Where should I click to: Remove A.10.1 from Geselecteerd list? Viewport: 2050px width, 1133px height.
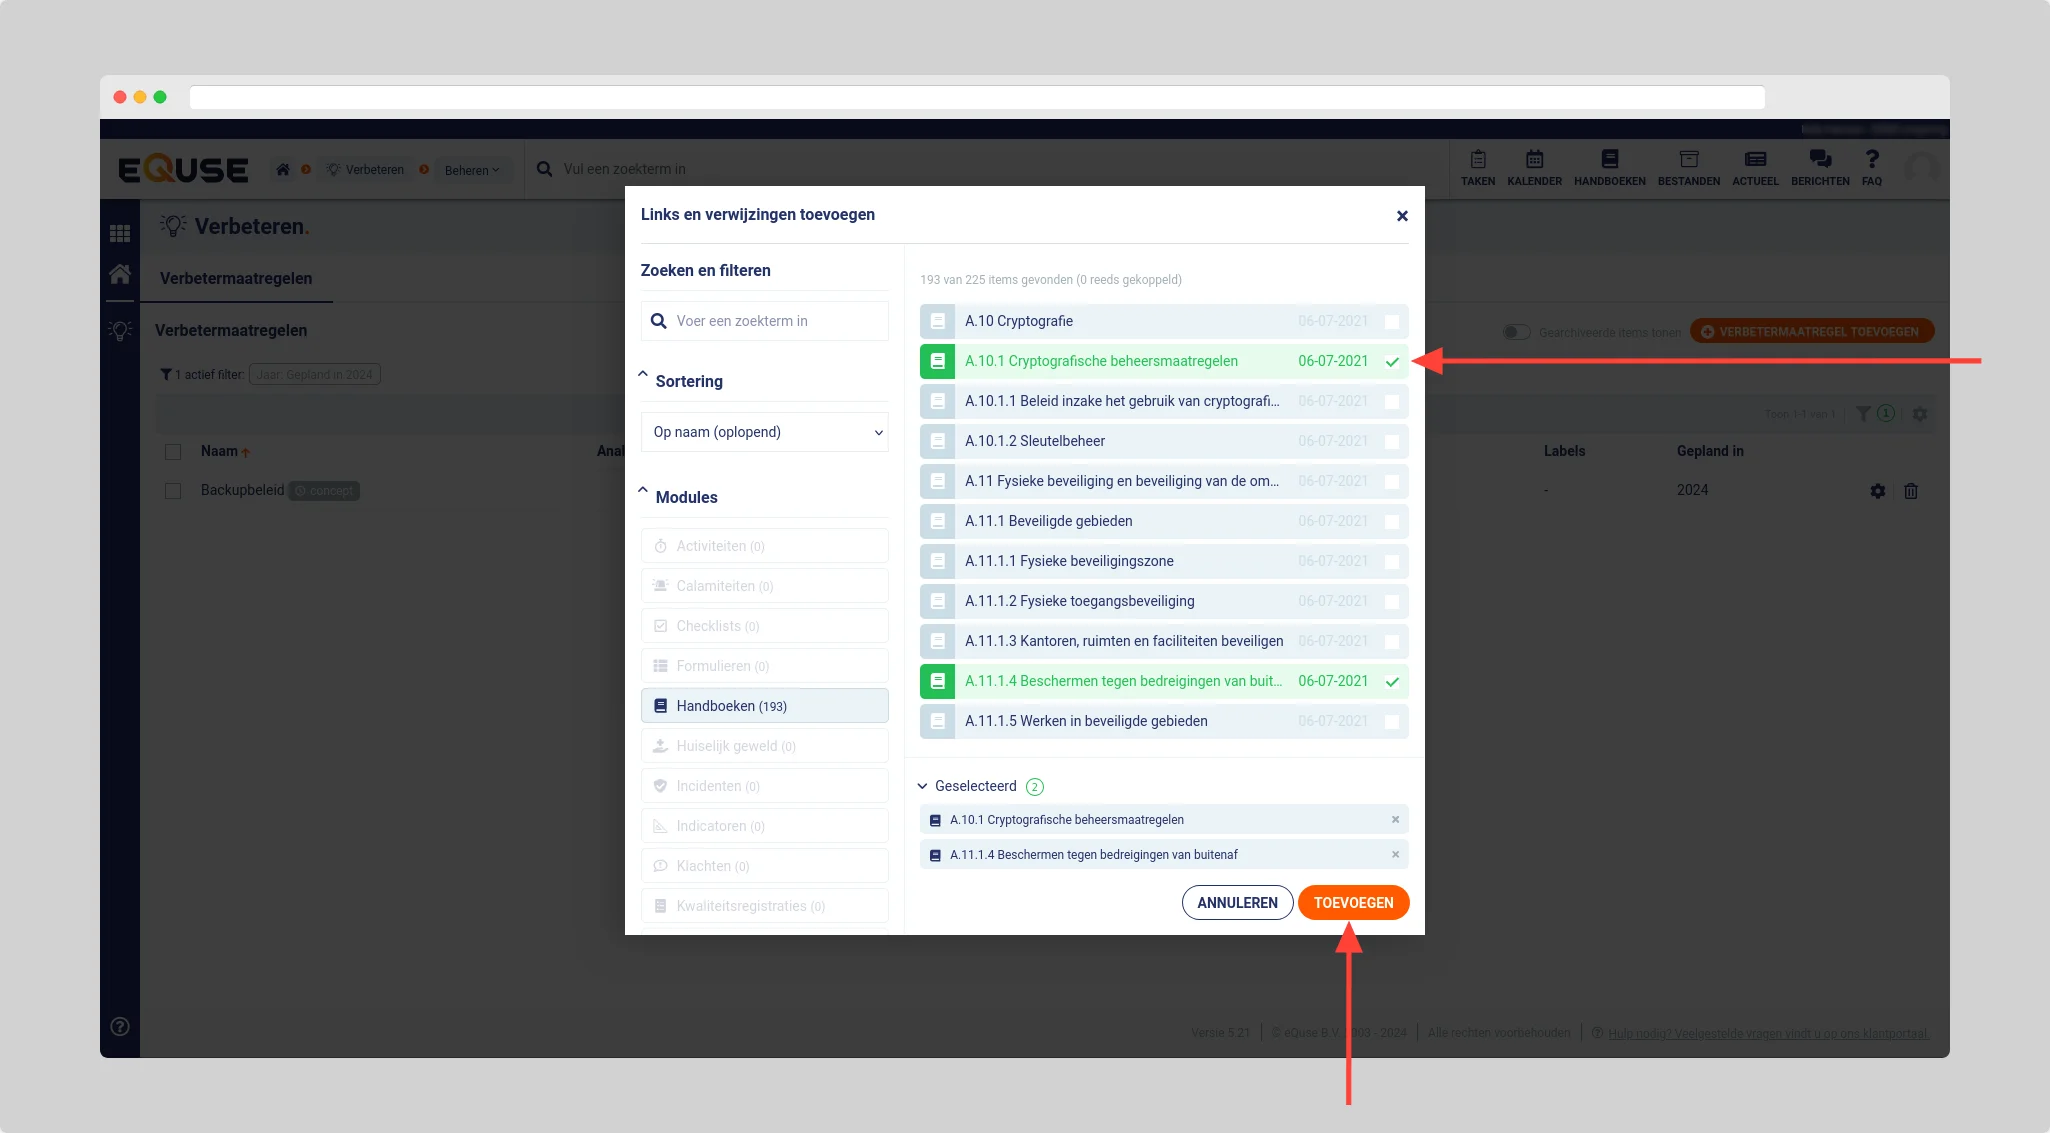(x=1395, y=820)
